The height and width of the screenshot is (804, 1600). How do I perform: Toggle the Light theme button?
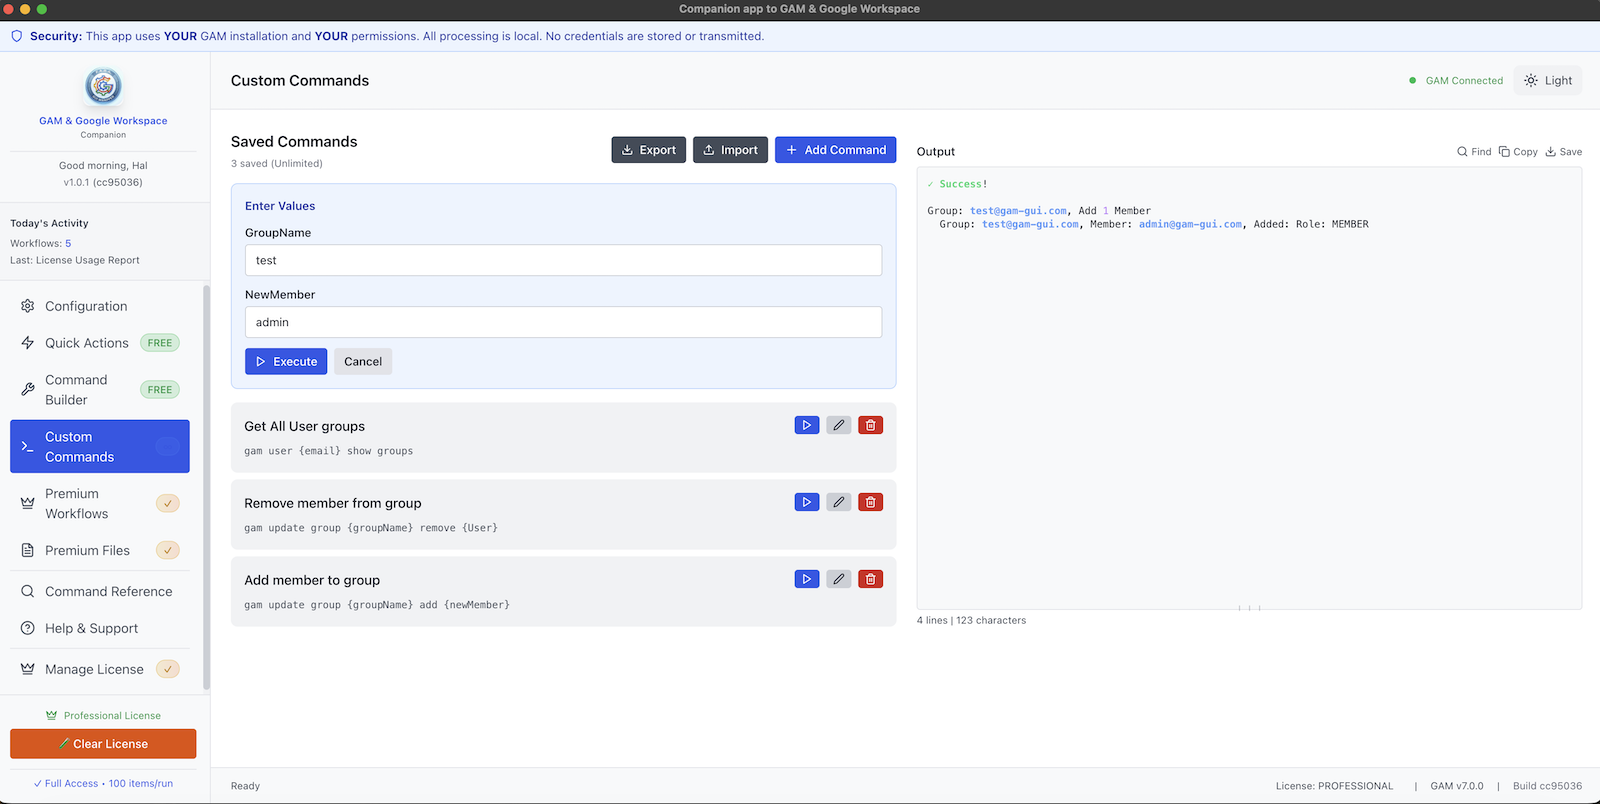click(x=1548, y=81)
